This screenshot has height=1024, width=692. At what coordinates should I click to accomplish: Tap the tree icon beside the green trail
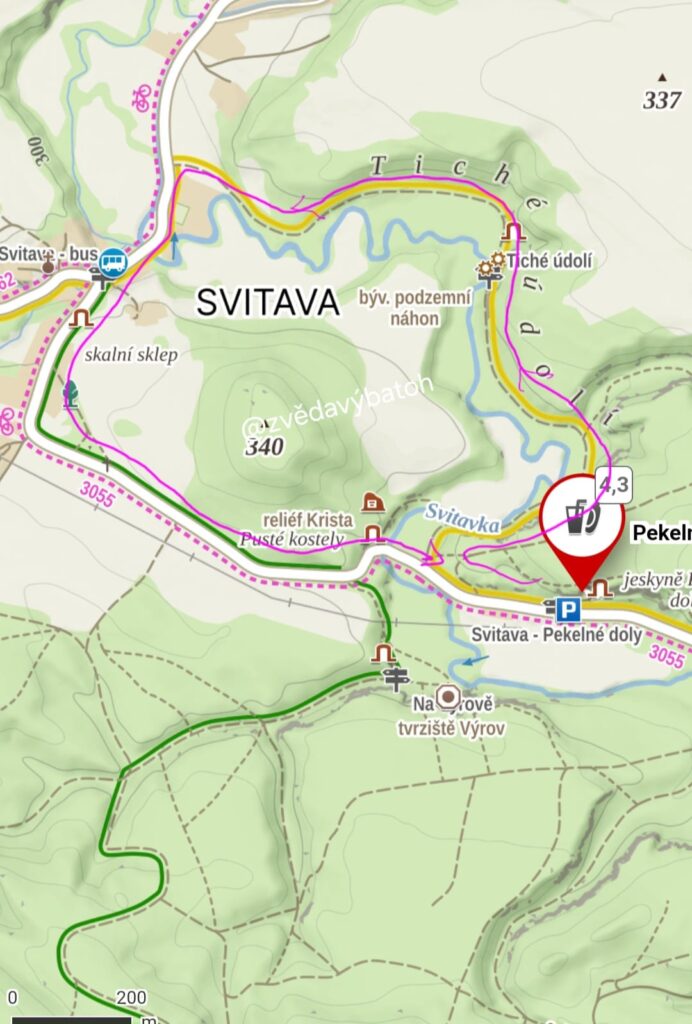pyautogui.click(x=71, y=394)
